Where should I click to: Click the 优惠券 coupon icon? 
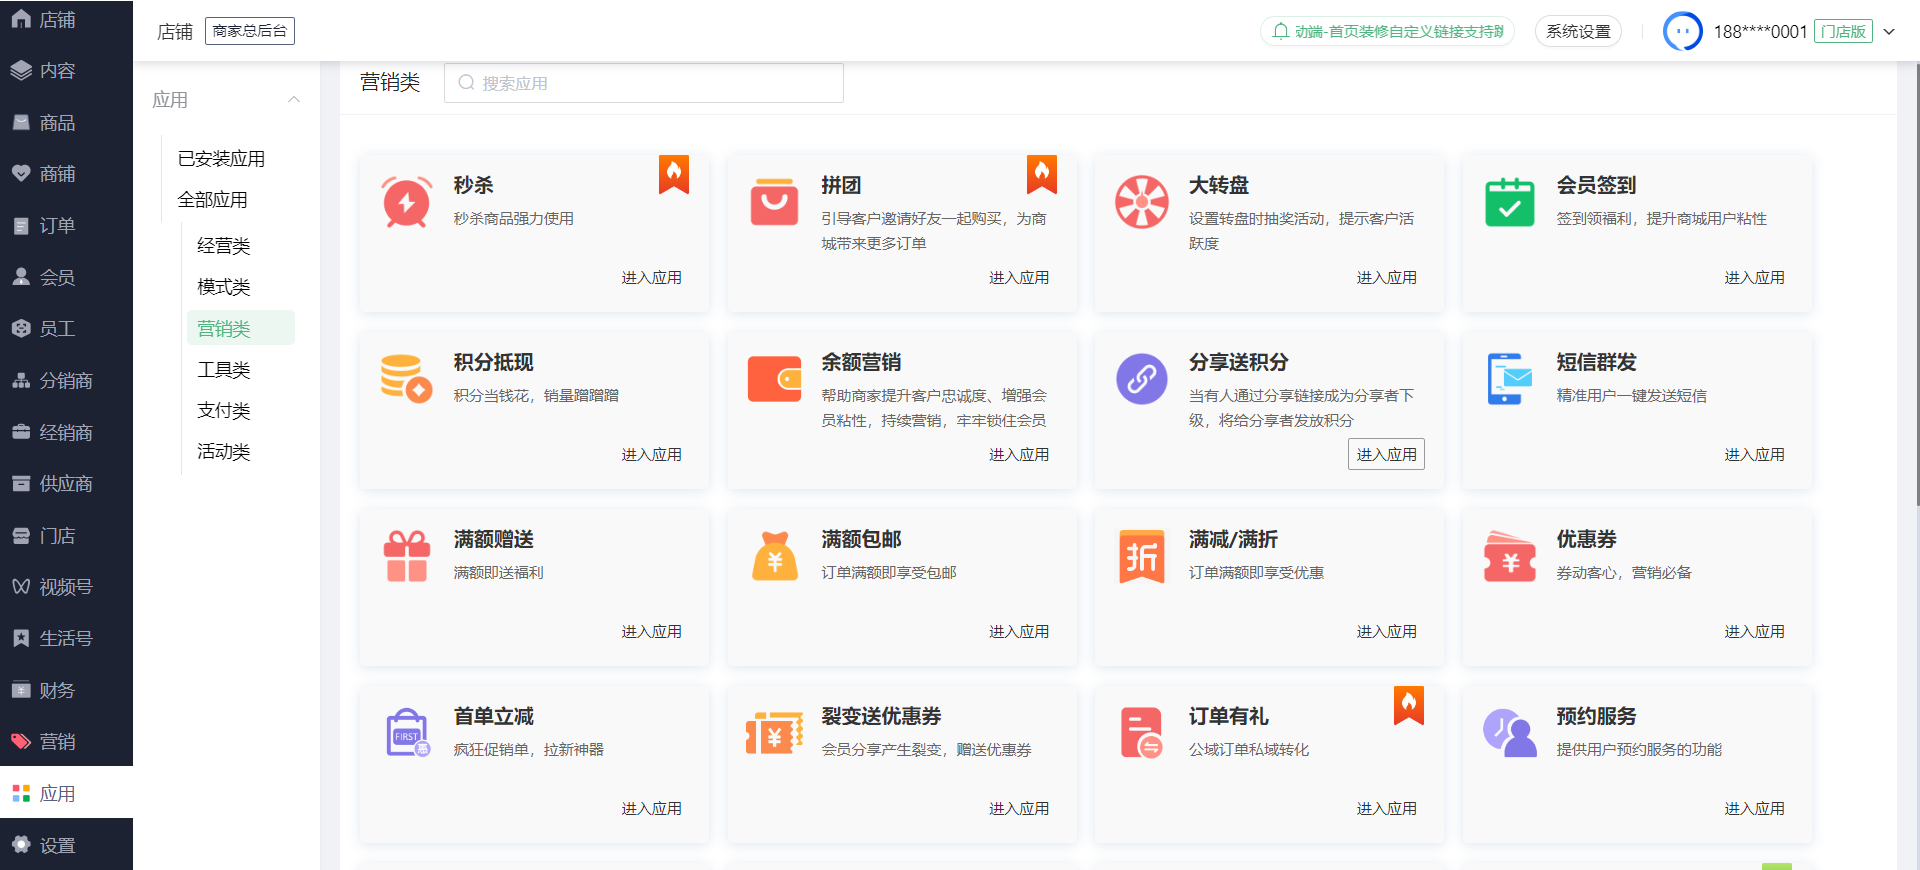point(1509,555)
